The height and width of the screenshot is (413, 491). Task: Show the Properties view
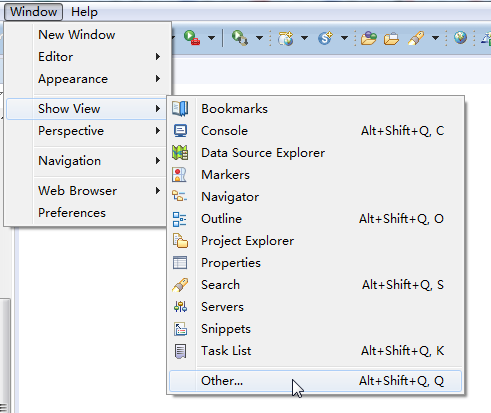point(315,263)
